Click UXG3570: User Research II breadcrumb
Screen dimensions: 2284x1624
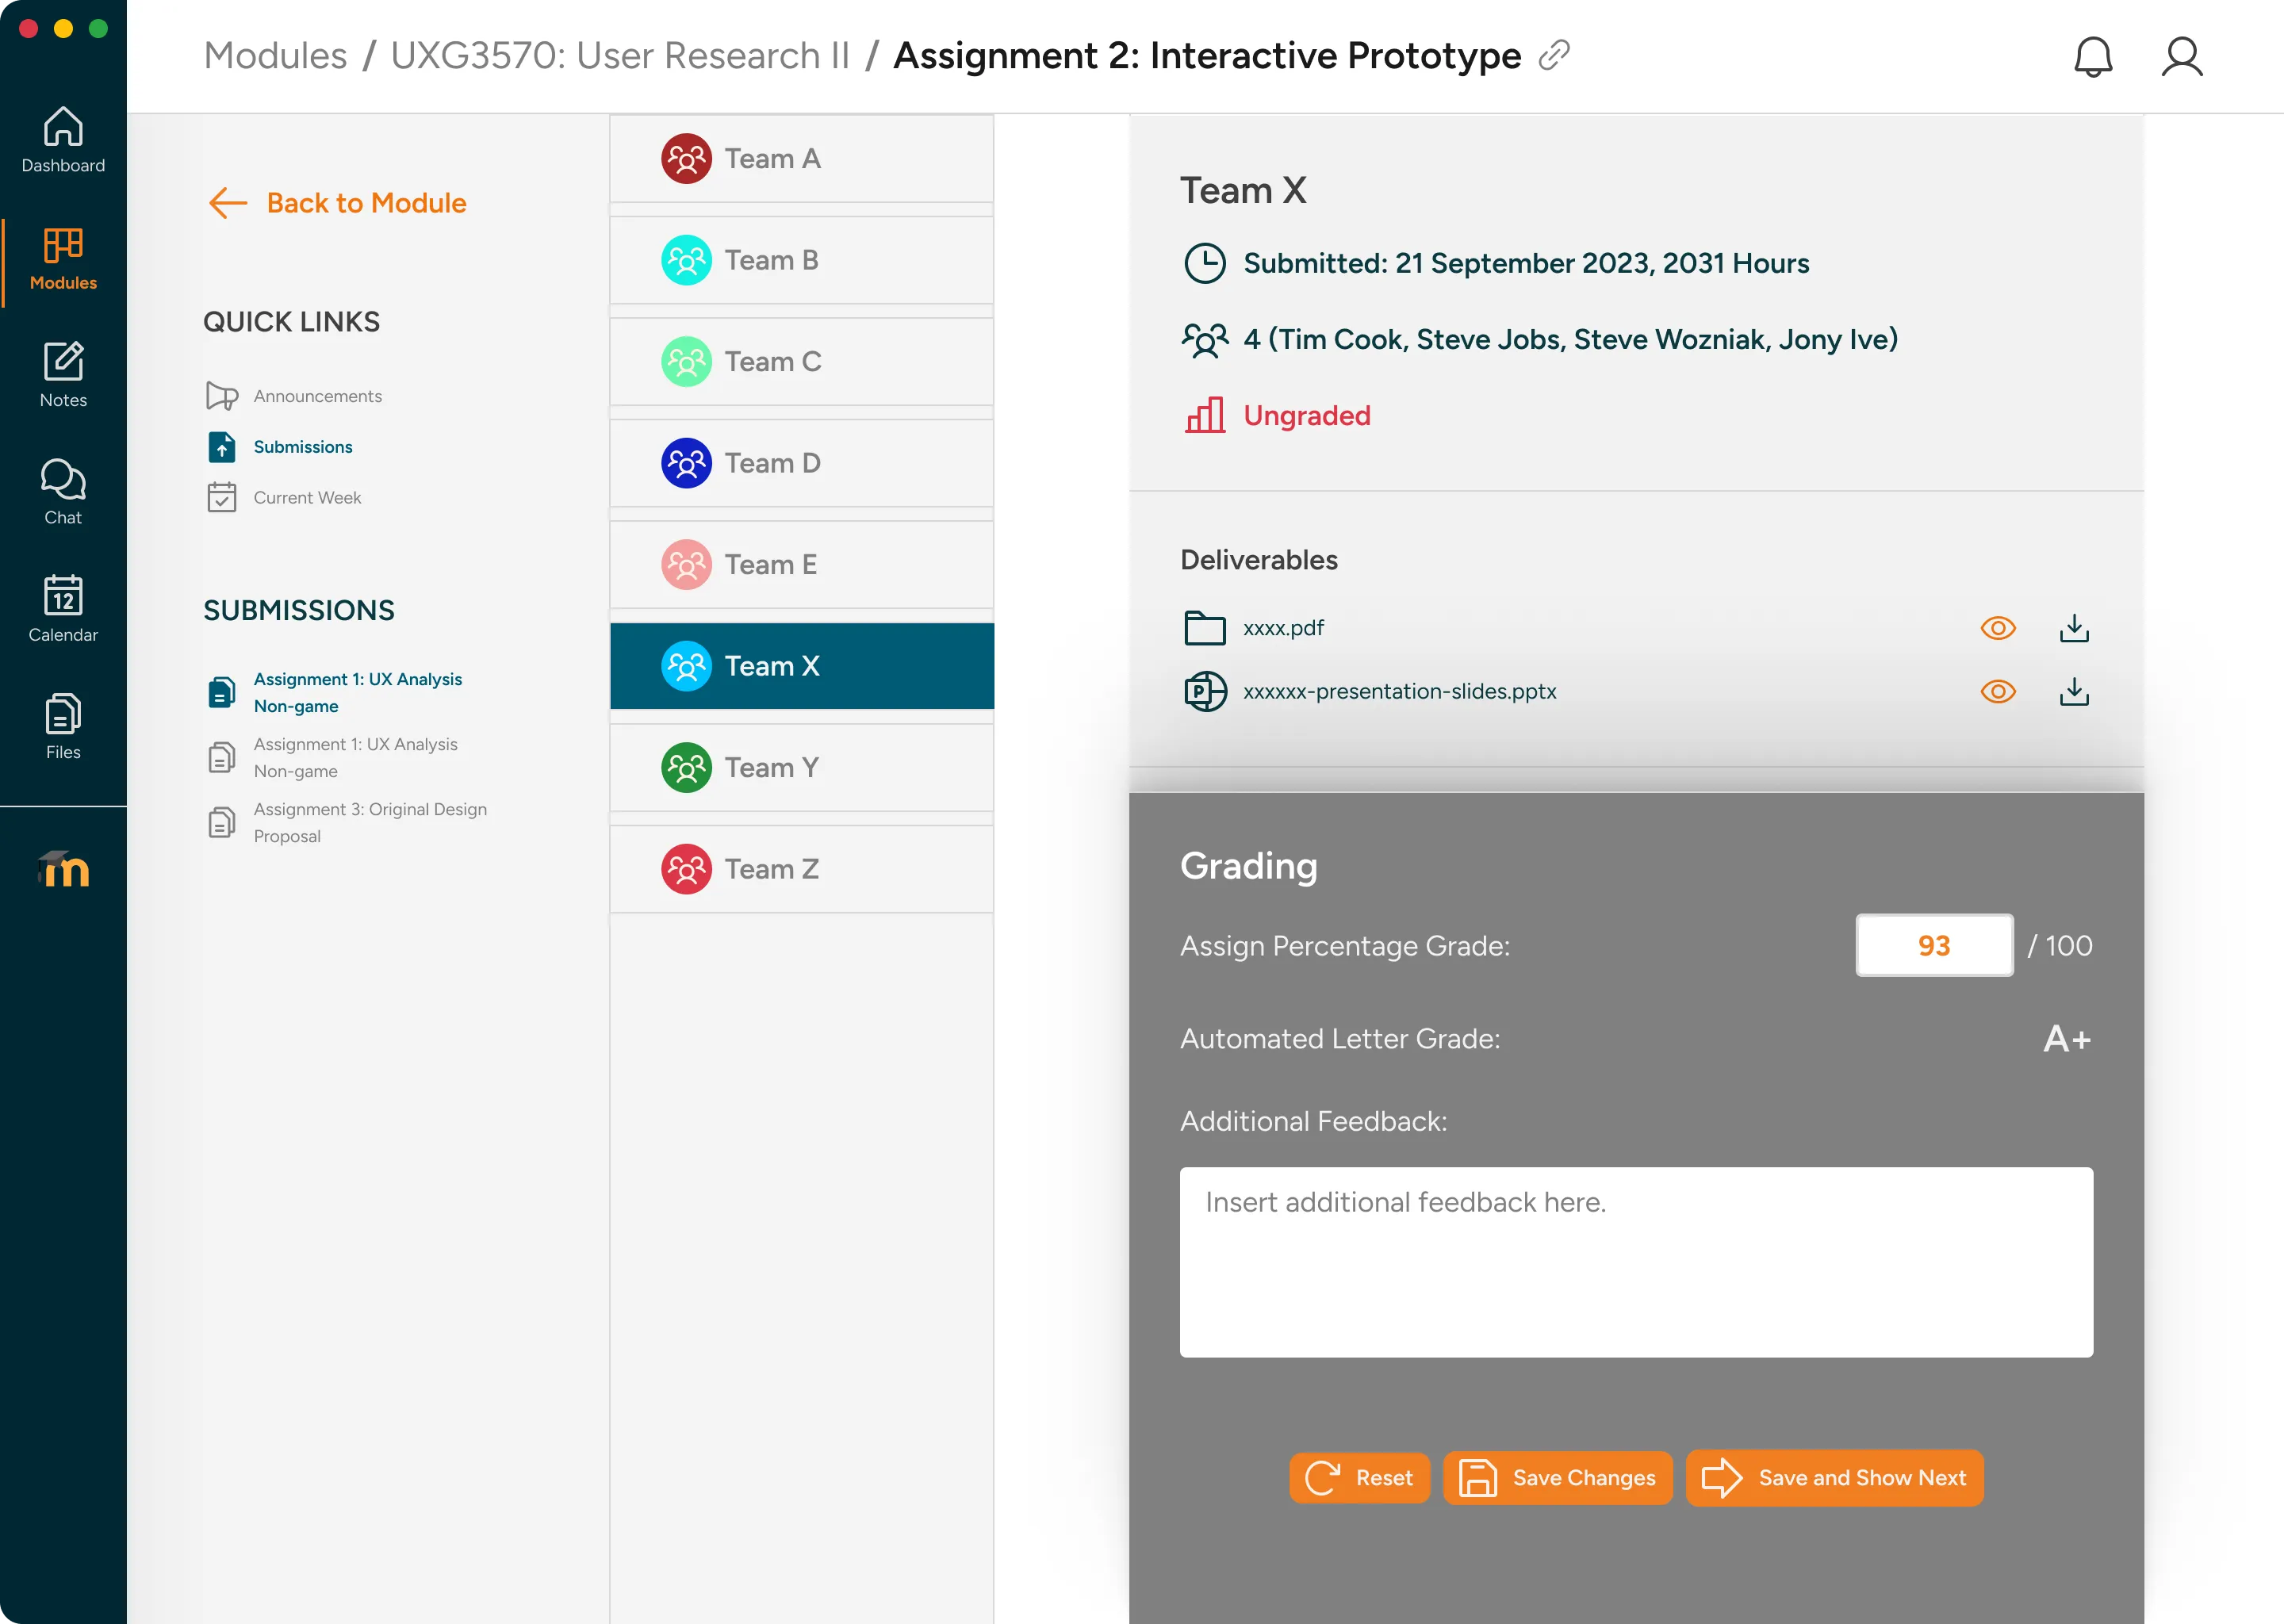click(x=619, y=55)
